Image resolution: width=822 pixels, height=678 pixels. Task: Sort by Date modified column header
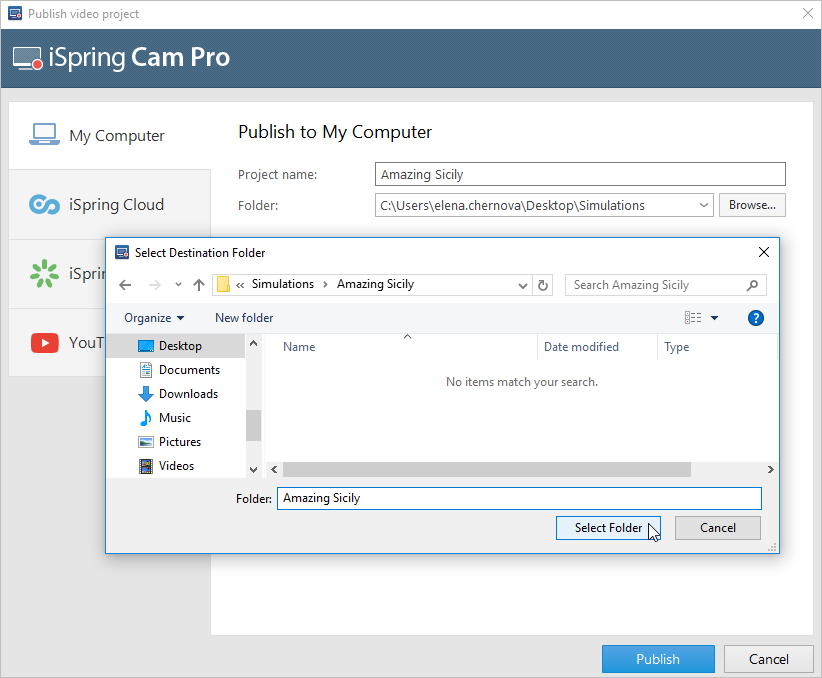[597, 347]
